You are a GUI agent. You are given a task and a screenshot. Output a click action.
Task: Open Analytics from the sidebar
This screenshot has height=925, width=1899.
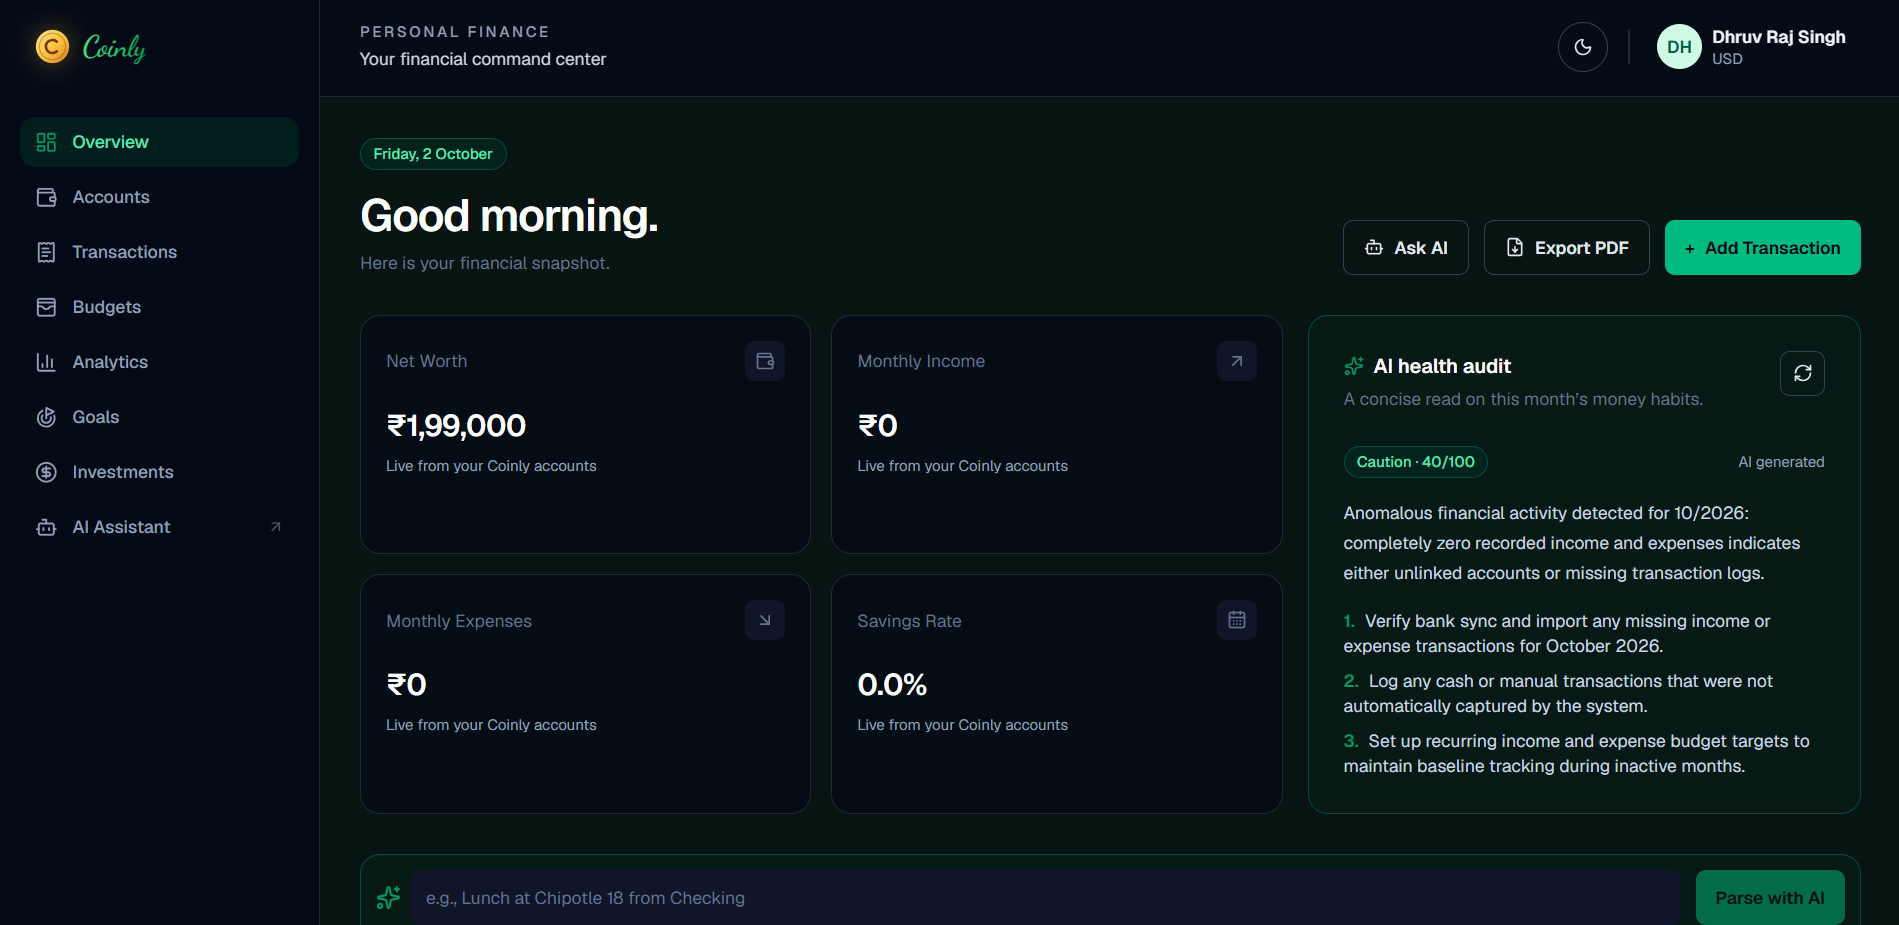click(159, 362)
